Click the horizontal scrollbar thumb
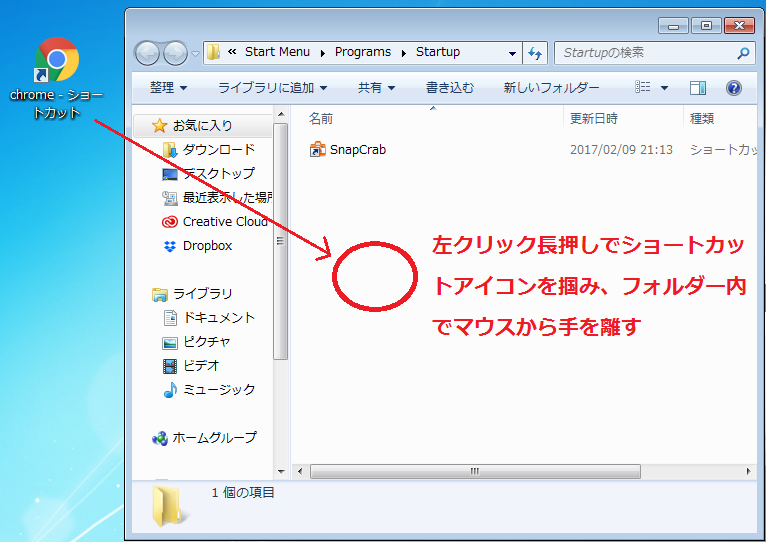 [475, 472]
